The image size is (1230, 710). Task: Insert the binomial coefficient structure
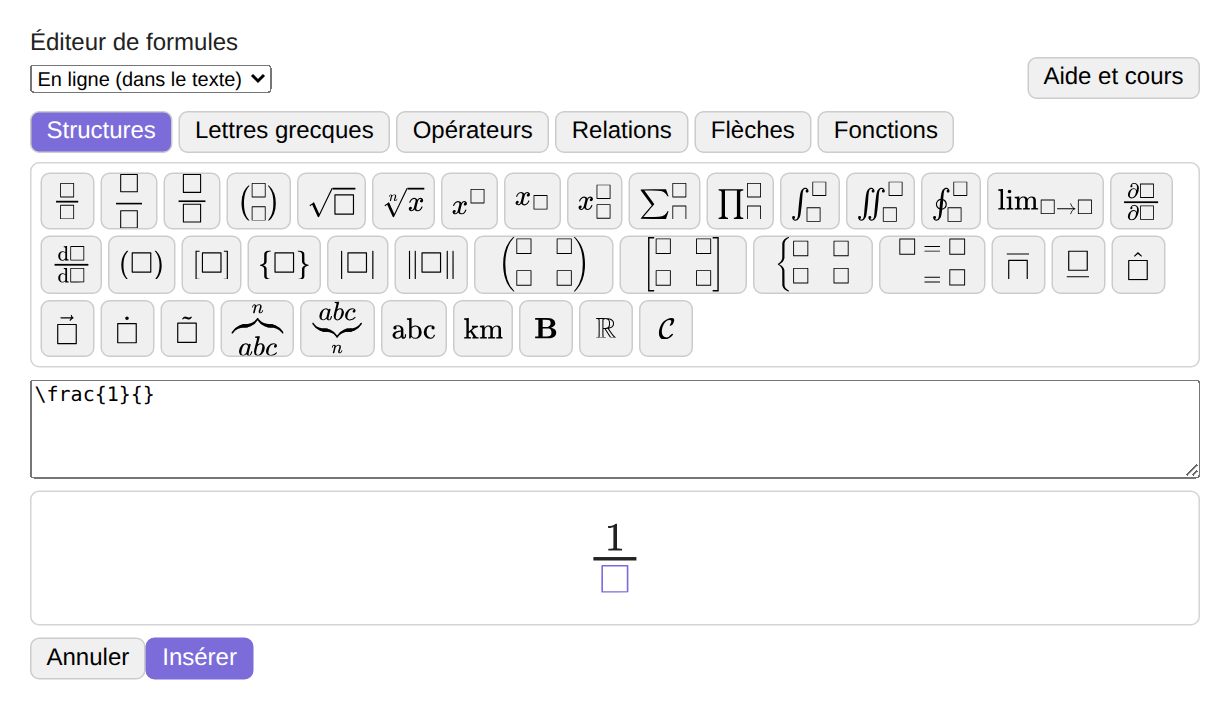259,201
